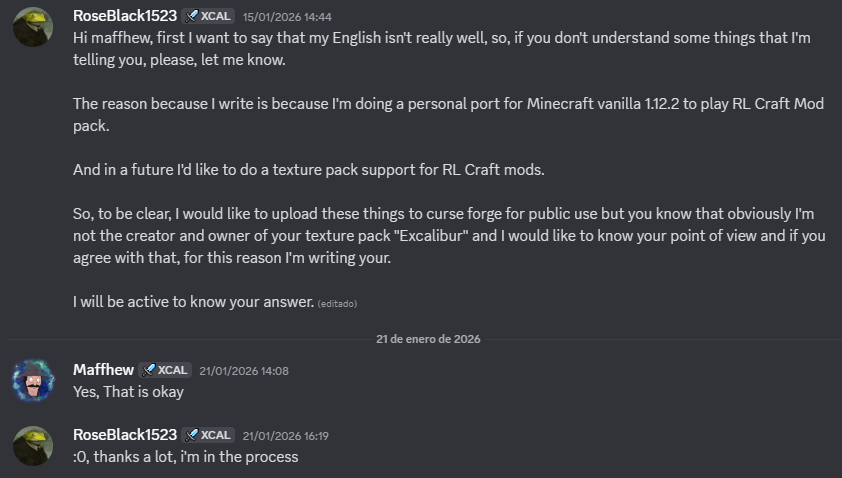Click RoseBlack1523 username on the first message
This screenshot has height=478, width=842.
coord(125,16)
